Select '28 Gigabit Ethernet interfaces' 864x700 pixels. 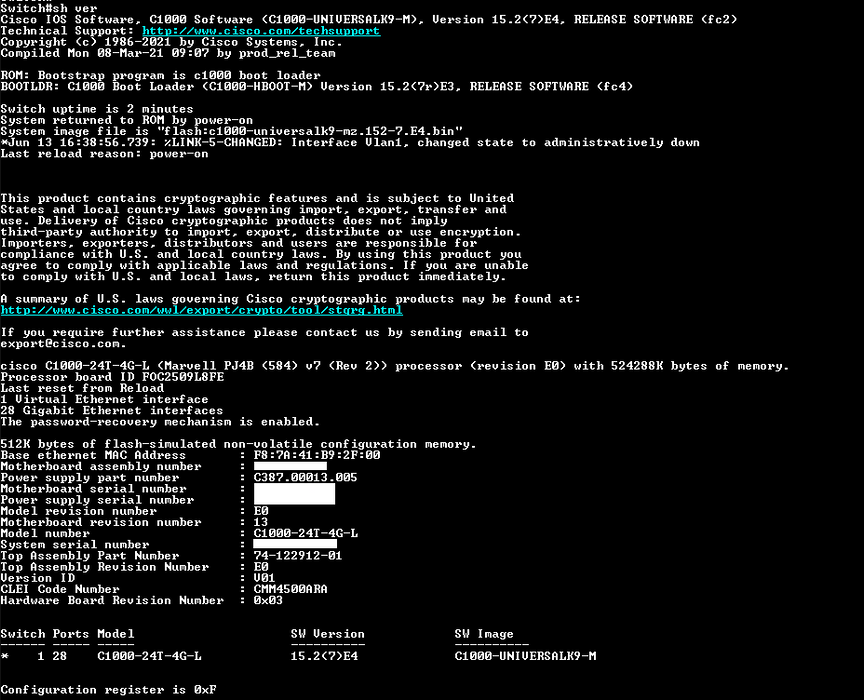(x=112, y=411)
